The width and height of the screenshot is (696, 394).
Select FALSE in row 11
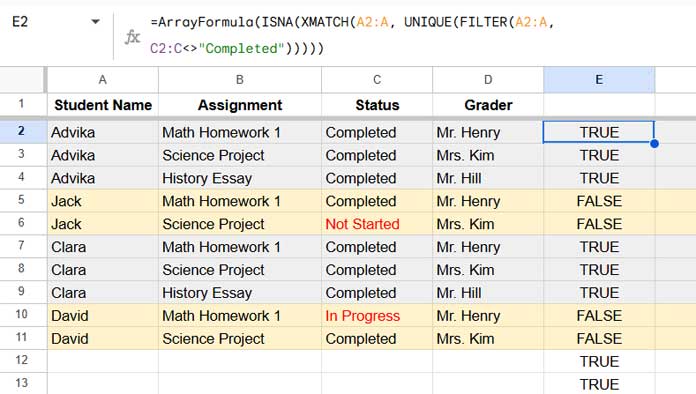[x=599, y=339]
